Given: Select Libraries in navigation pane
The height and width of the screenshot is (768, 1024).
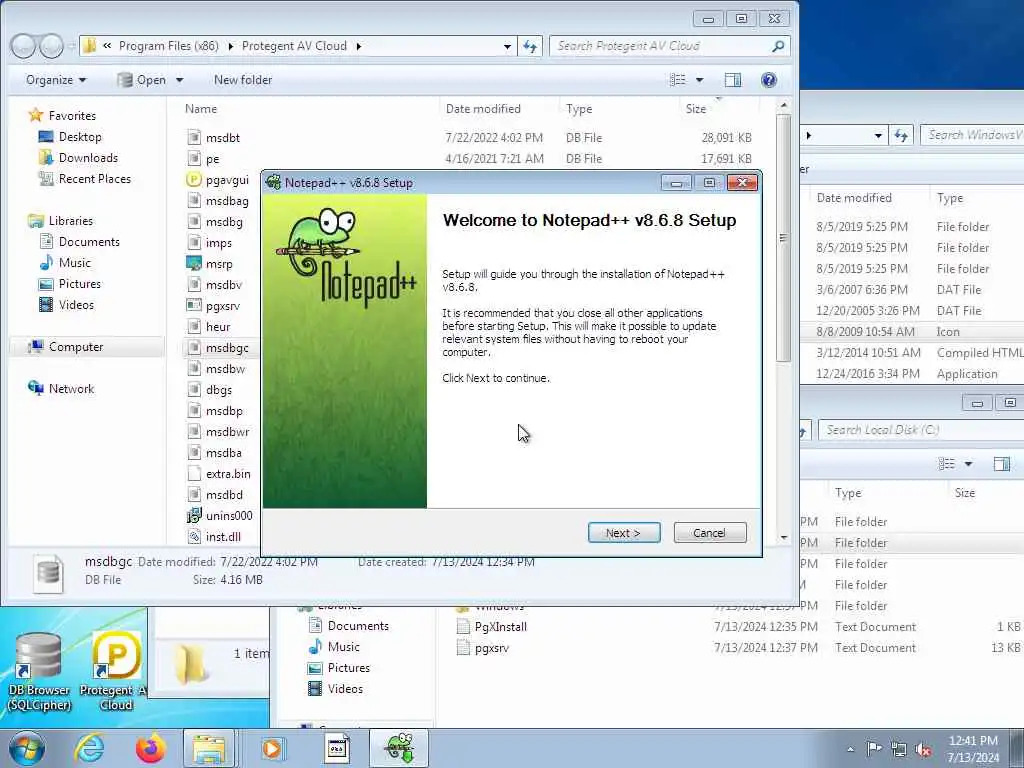Looking at the screenshot, I should point(71,221).
